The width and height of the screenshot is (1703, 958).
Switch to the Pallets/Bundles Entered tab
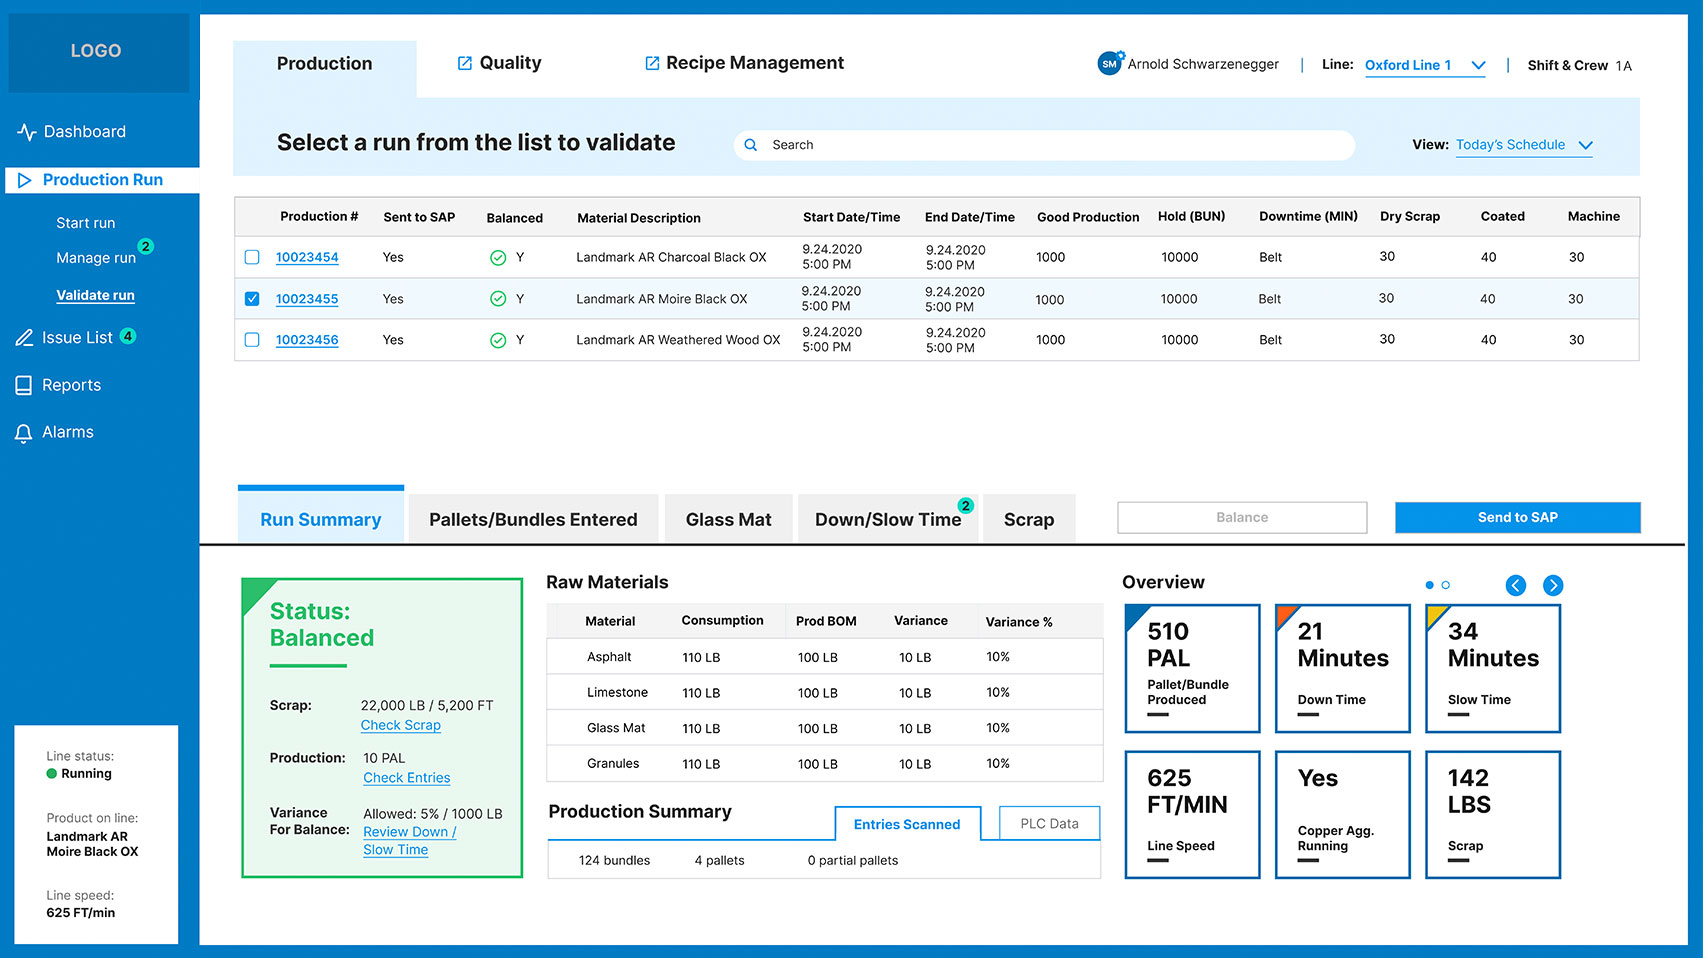coord(533,519)
